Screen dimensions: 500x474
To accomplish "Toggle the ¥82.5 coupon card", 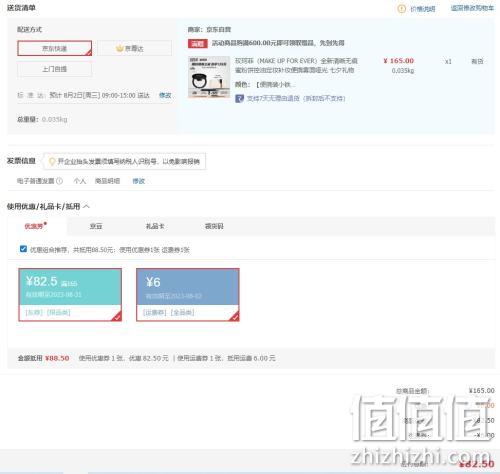I will [70, 295].
